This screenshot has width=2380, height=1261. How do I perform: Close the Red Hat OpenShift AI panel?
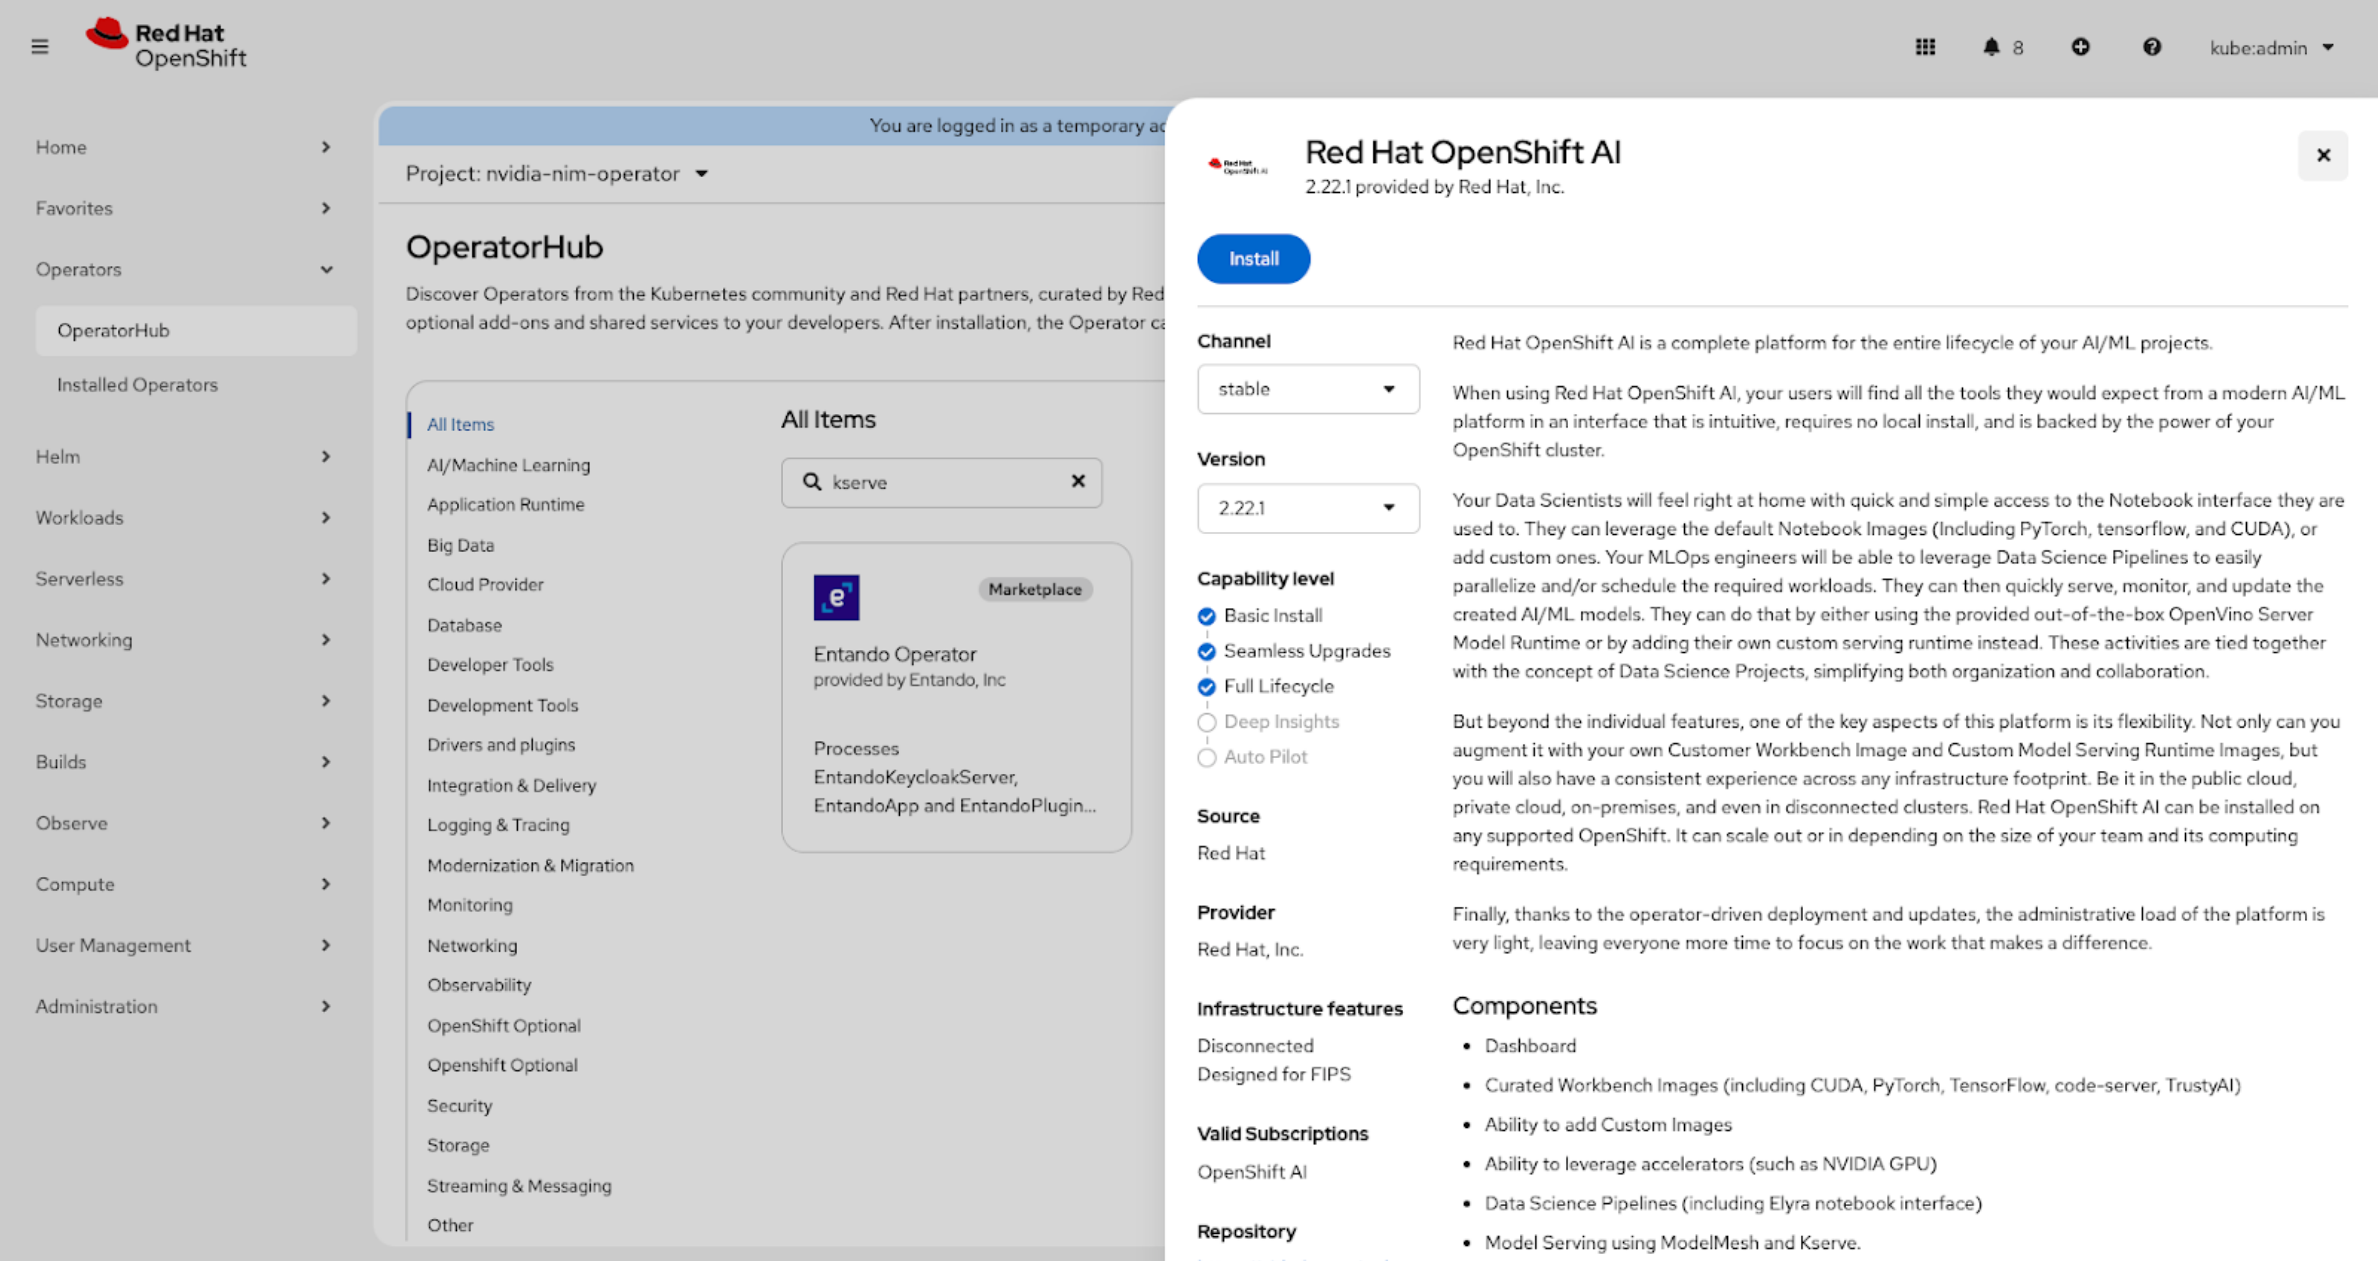[2322, 155]
